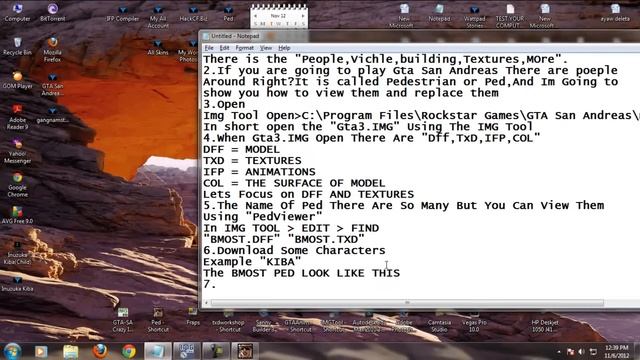The width and height of the screenshot is (640, 360).
Task: Click the "DFF = MODEL" line
Action: tap(241, 149)
